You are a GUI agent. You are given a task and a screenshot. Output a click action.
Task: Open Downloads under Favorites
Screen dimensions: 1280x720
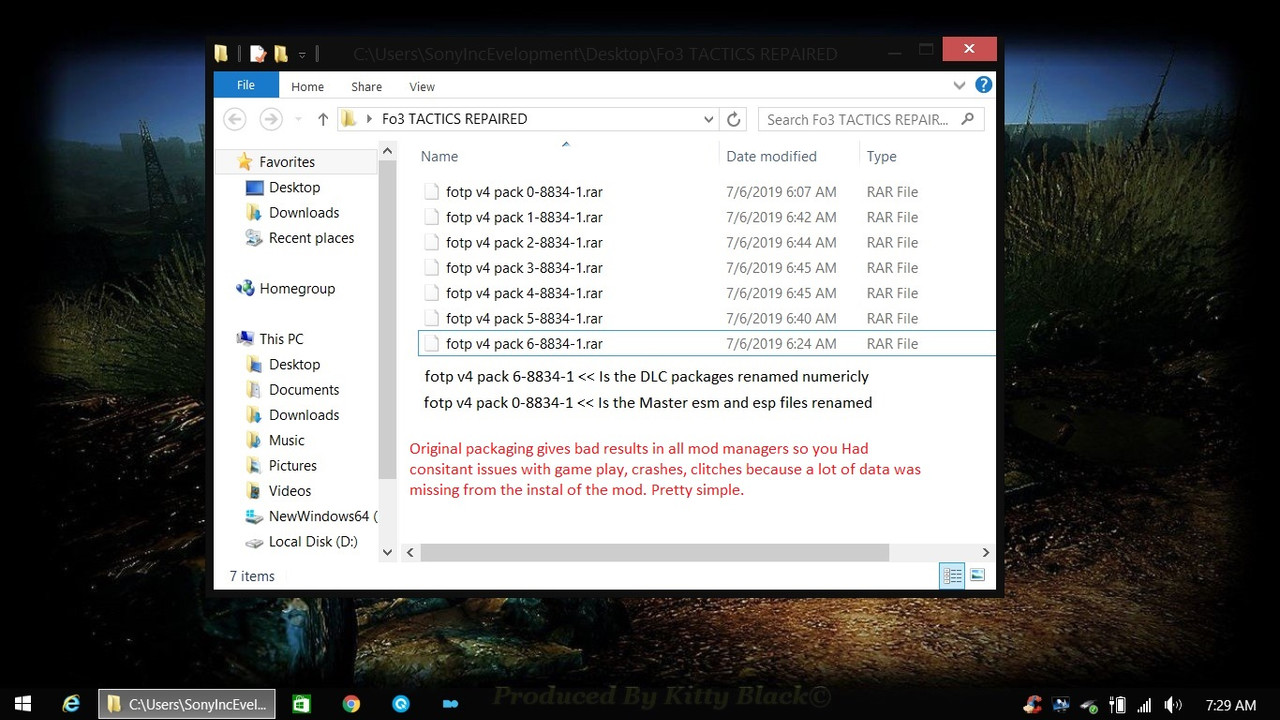click(x=304, y=212)
